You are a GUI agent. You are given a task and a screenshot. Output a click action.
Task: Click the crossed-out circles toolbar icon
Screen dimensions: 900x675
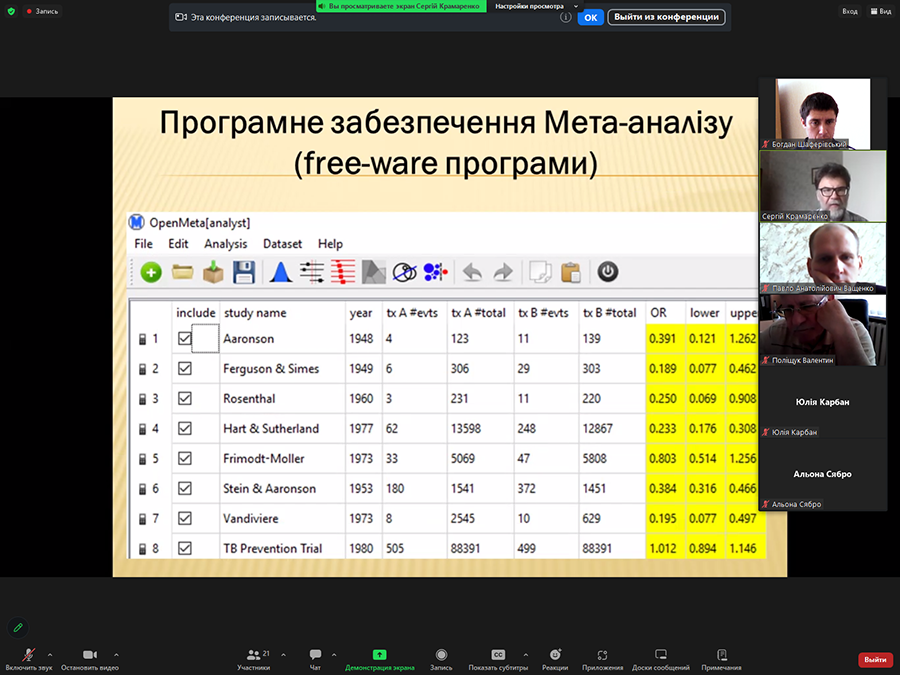coord(405,272)
